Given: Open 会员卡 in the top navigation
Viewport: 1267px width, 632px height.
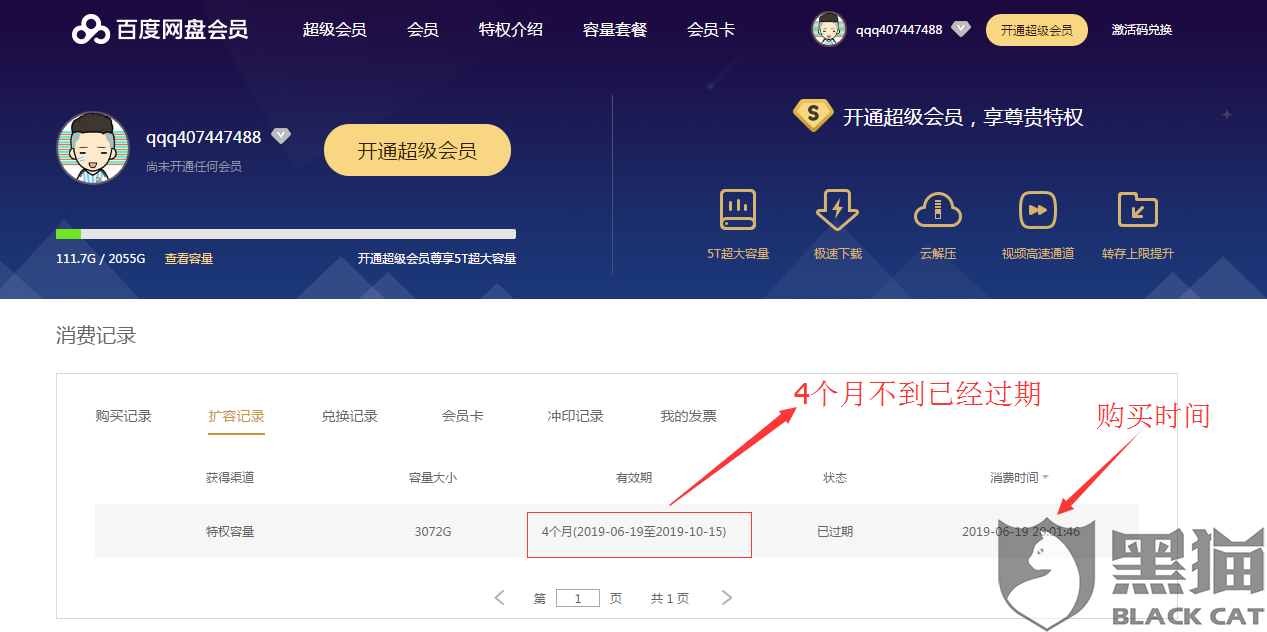Looking at the screenshot, I should click(711, 30).
